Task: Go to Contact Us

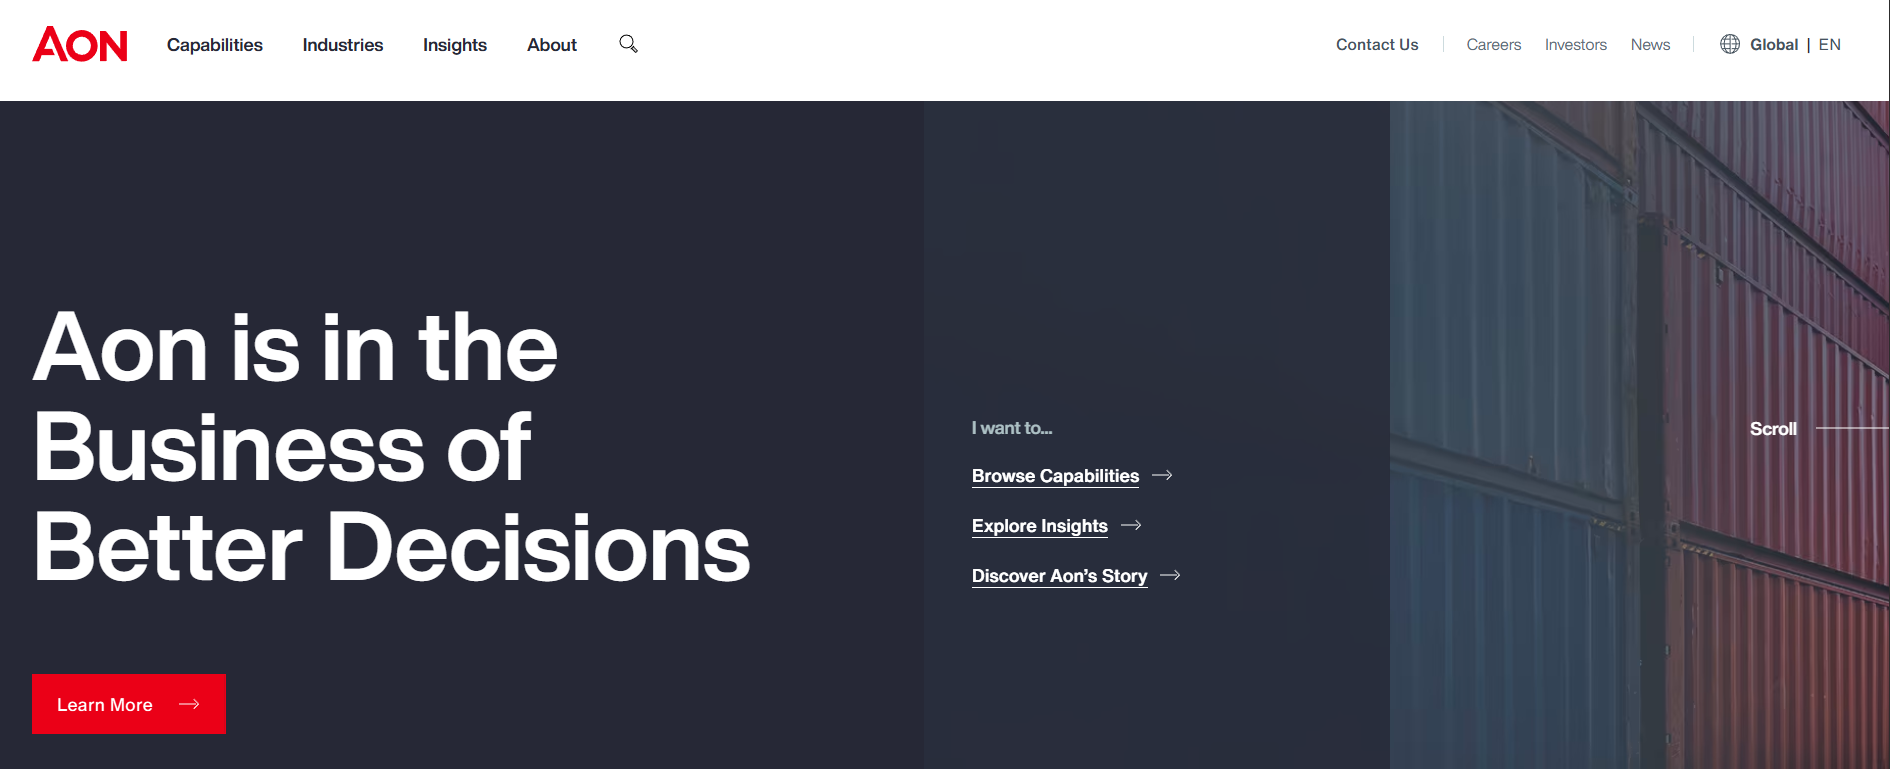Action: pyautogui.click(x=1377, y=44)
